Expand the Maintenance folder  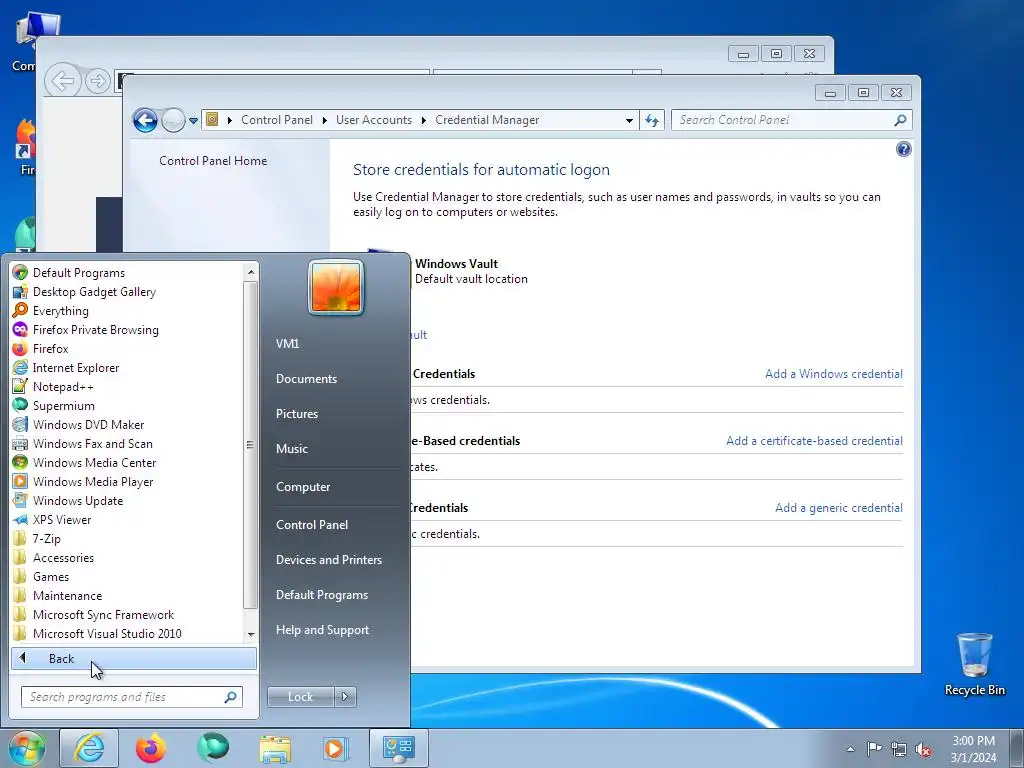(67, 595)
